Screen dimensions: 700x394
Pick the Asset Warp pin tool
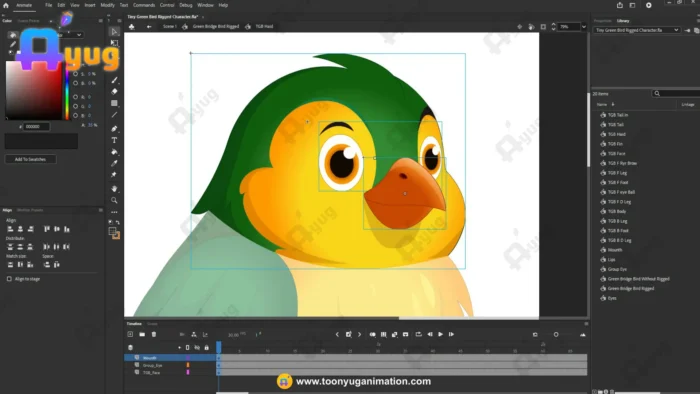tap(114, 175)
